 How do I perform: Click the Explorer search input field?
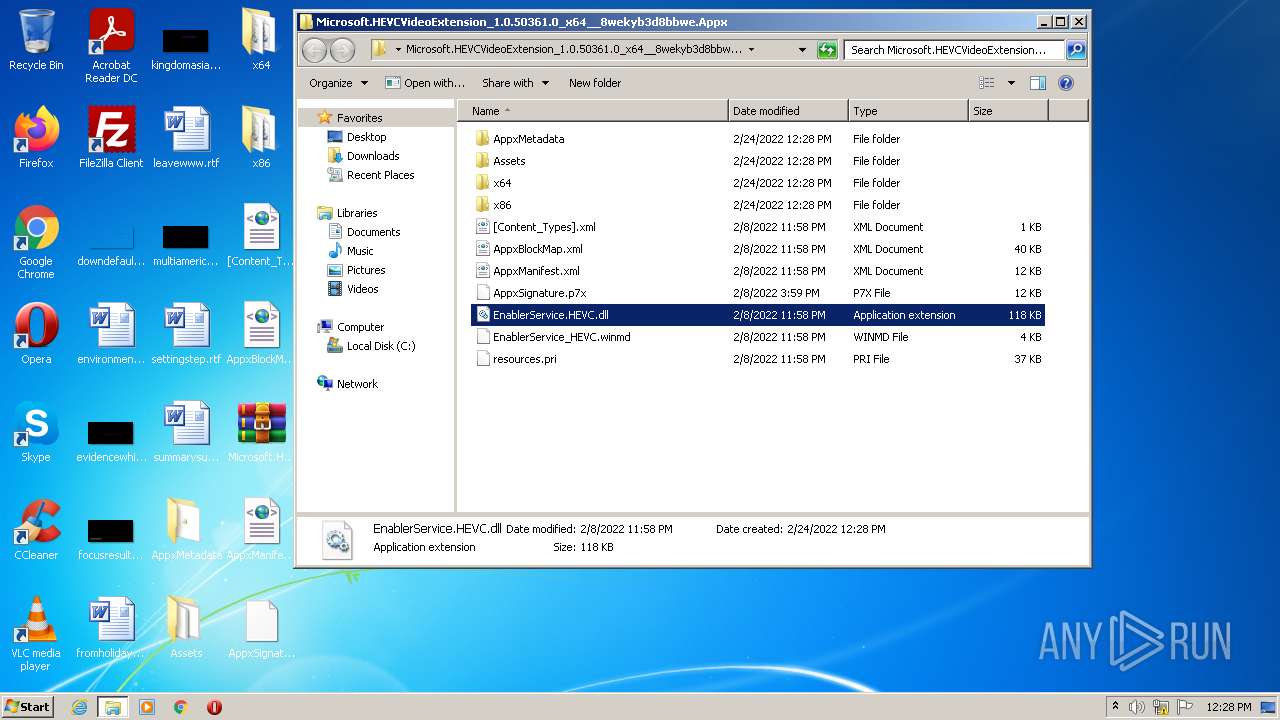click(954, 49)
